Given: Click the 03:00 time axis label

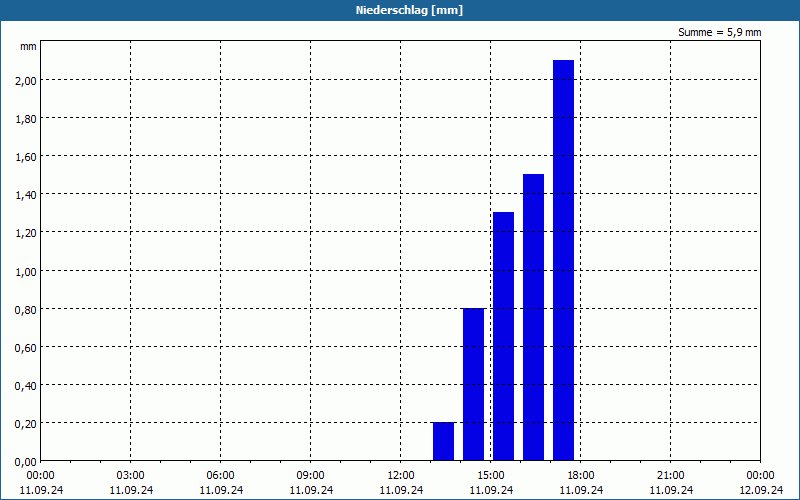Looking at the screenshot, I should tap(131, 476).
